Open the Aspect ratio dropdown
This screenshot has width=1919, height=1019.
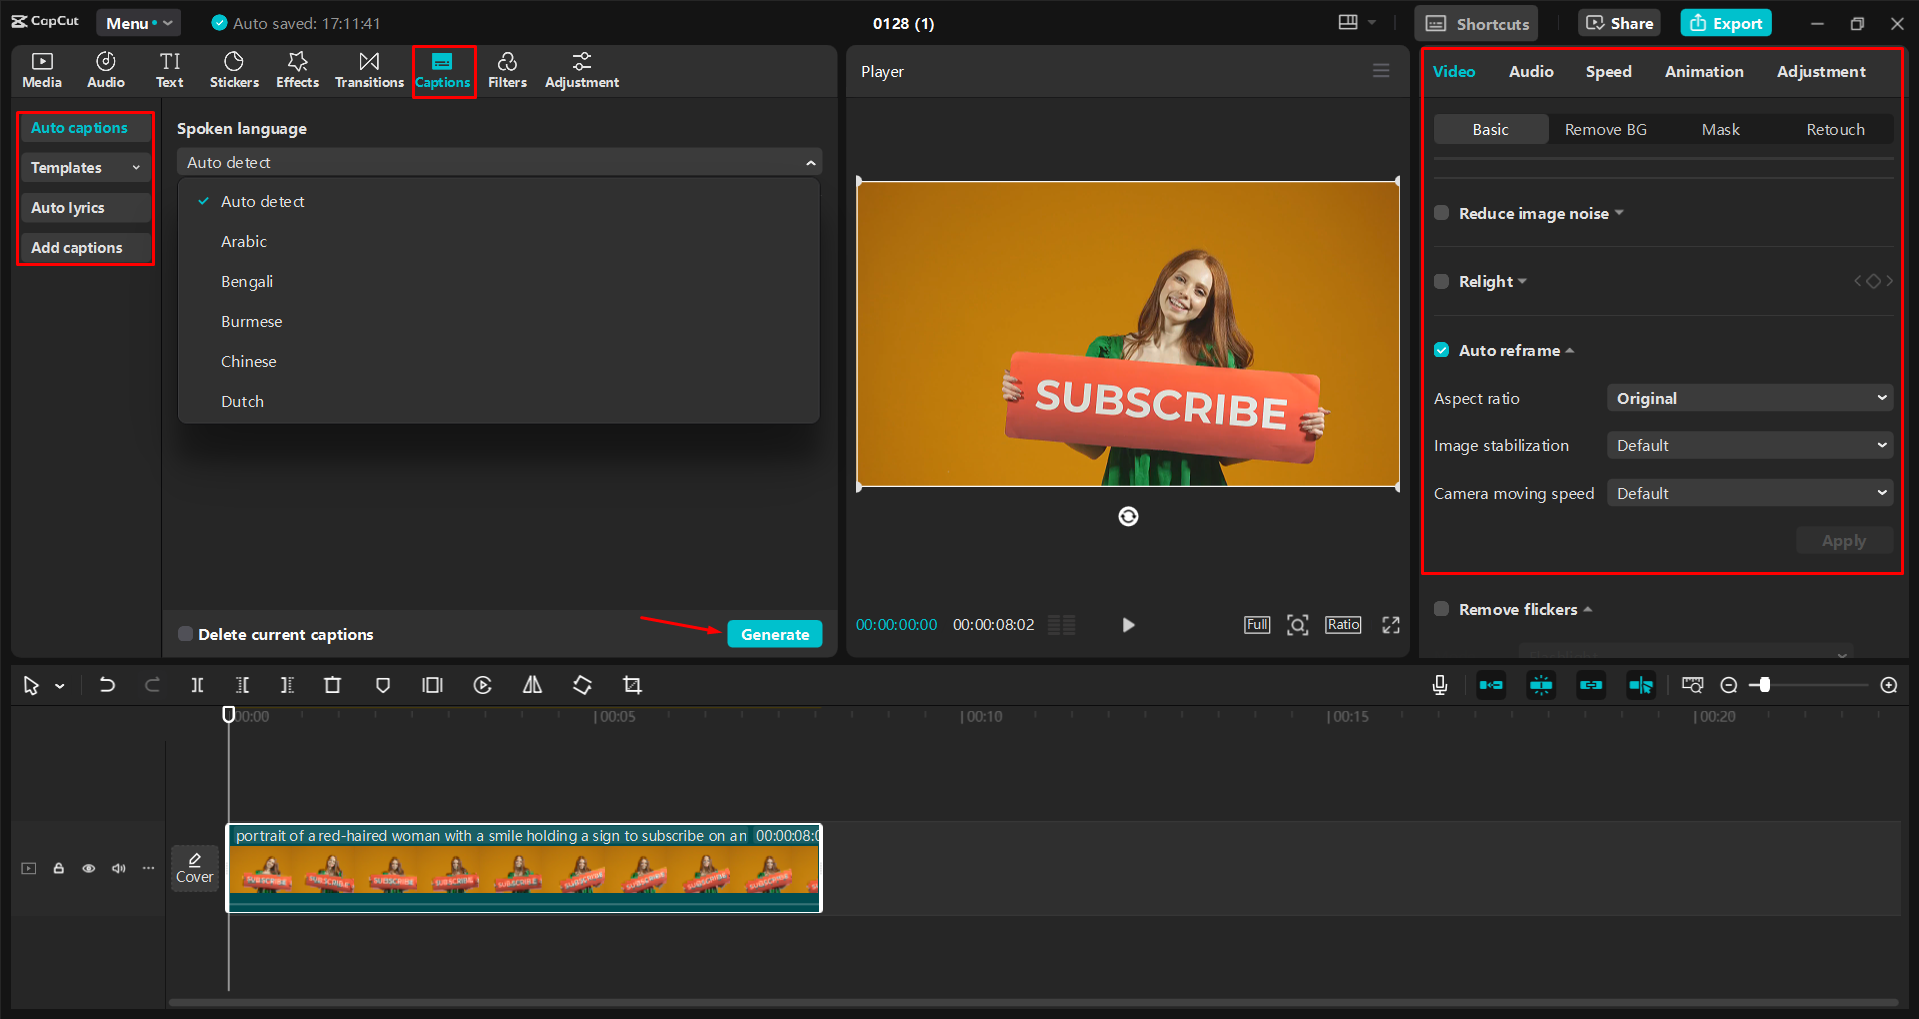point(1749,397)
